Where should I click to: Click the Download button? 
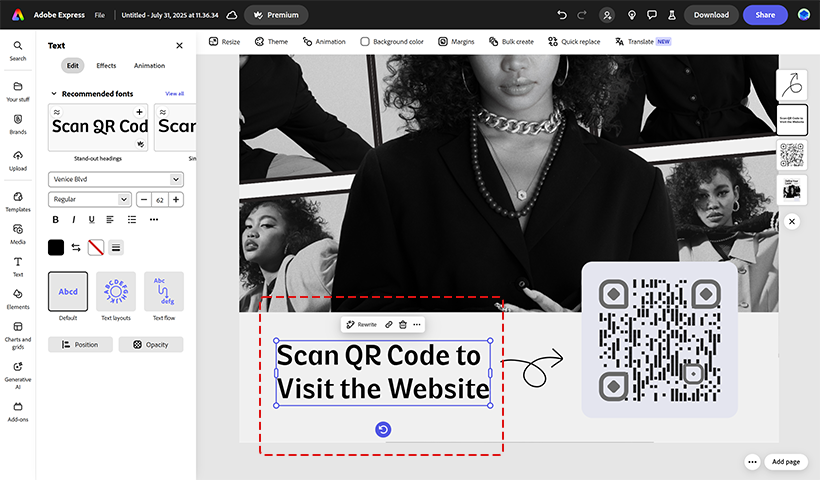point(711,15)
